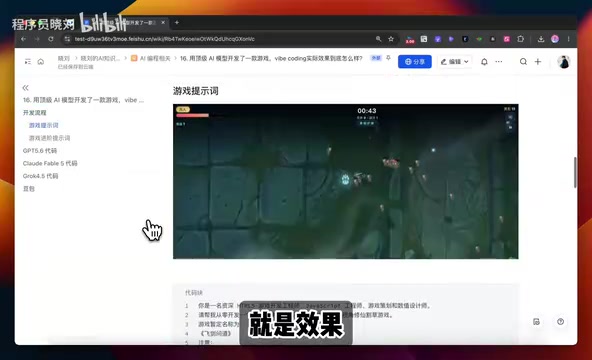Click the '游戏提示词' heading in document
Screen dimensions: 592x360
coord(196,91)
